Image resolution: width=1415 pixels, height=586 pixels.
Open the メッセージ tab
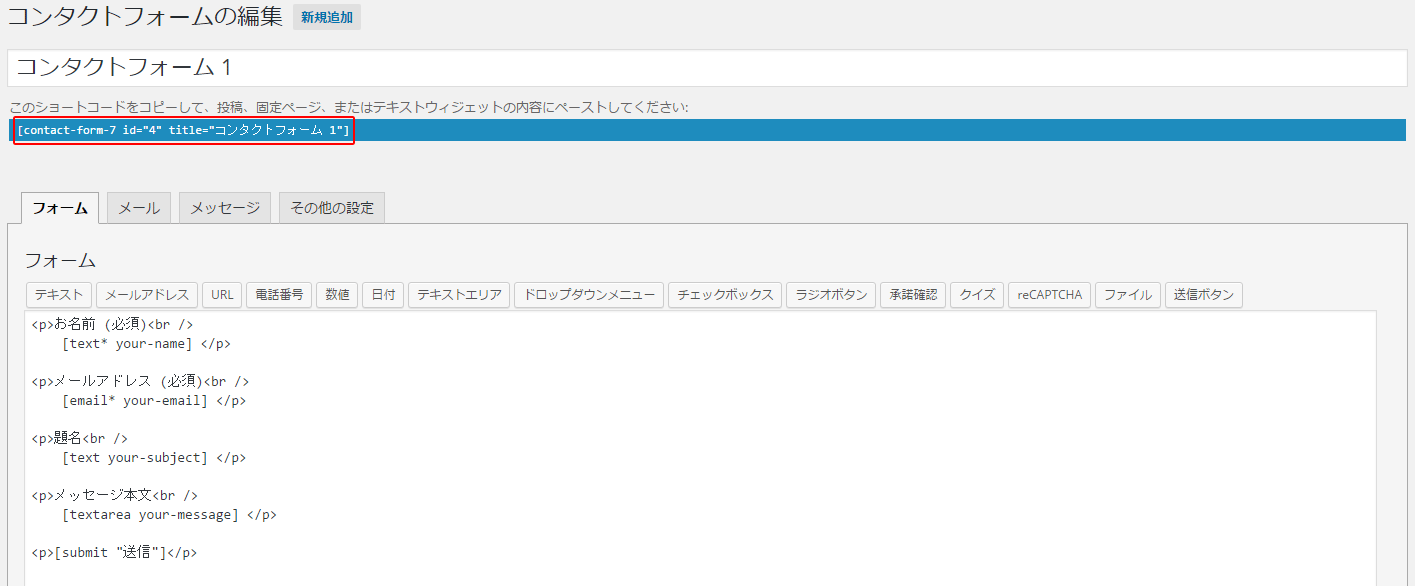pyautogui.click(x=225, y=208)
